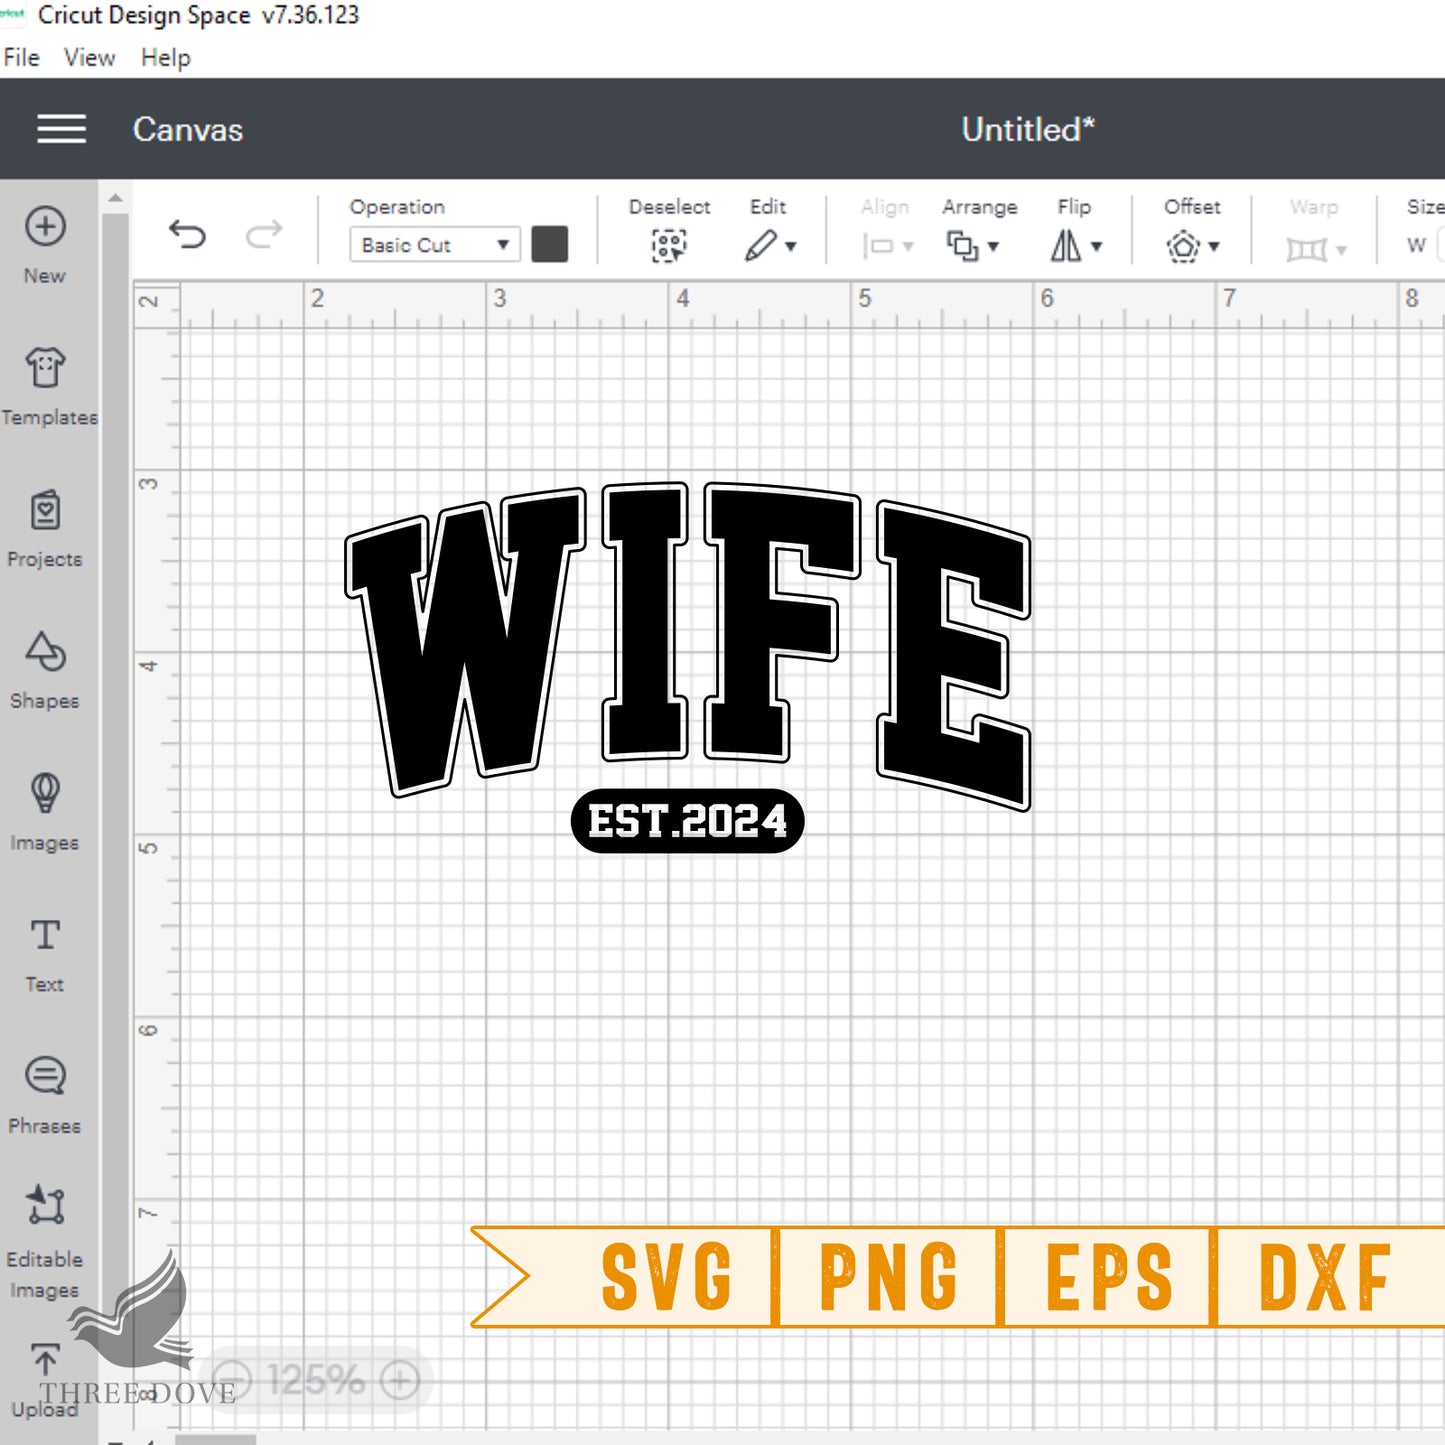
Task: Click the Canvas heading label
Action: (x=188, y=130)
